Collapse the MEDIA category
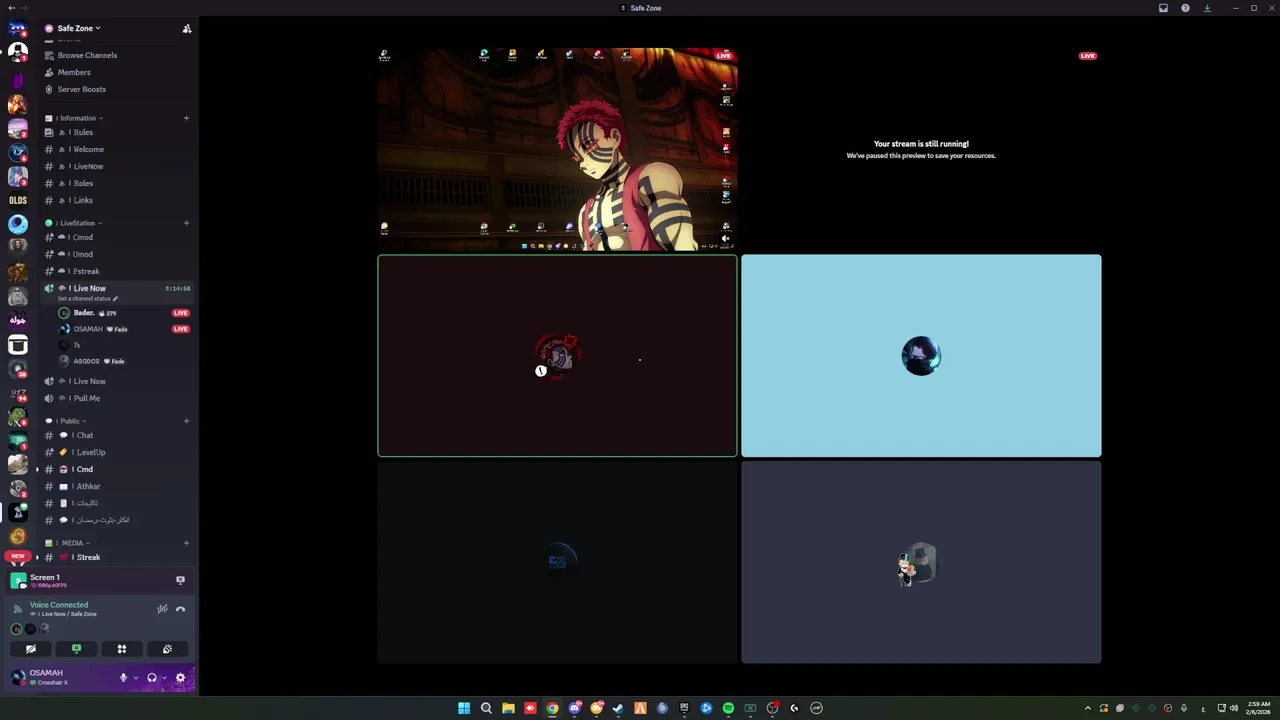 point(72,543)
